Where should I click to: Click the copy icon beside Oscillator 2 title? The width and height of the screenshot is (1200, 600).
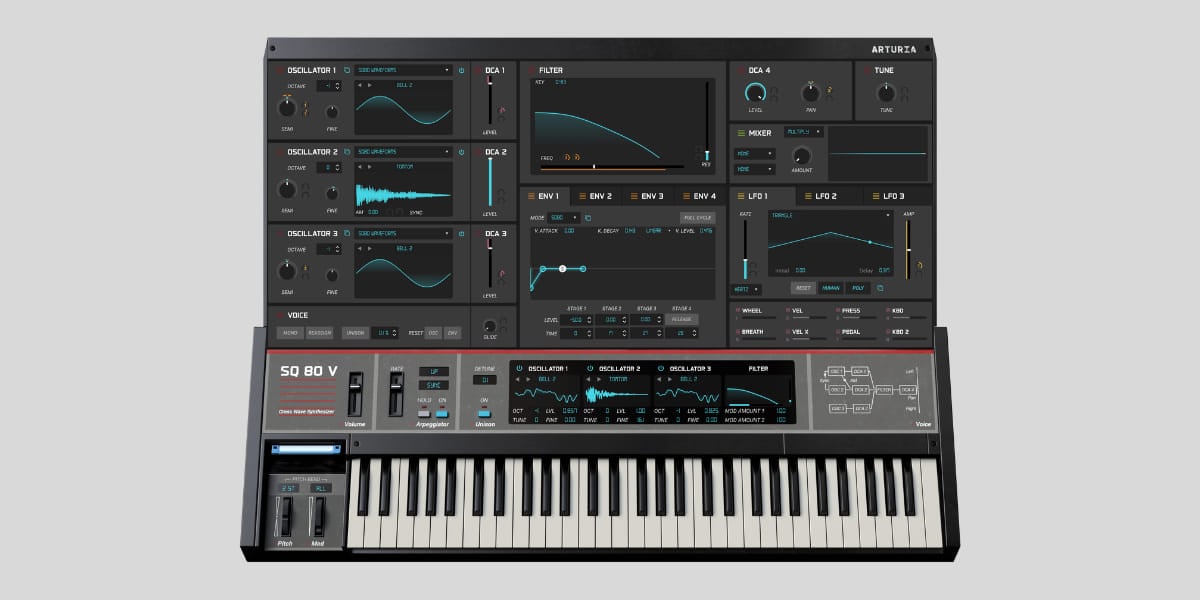click(x=347, y=152)
